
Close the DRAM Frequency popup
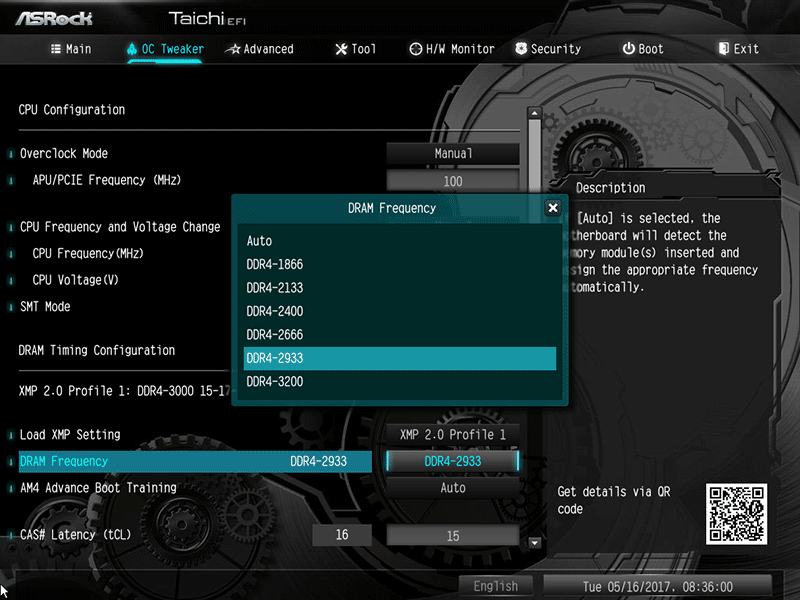click(x=553, y=208)
